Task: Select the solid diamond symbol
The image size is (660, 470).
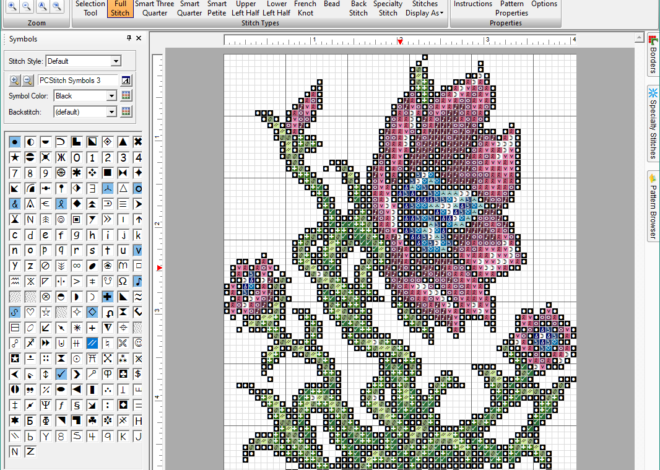Action: point(77,204)
